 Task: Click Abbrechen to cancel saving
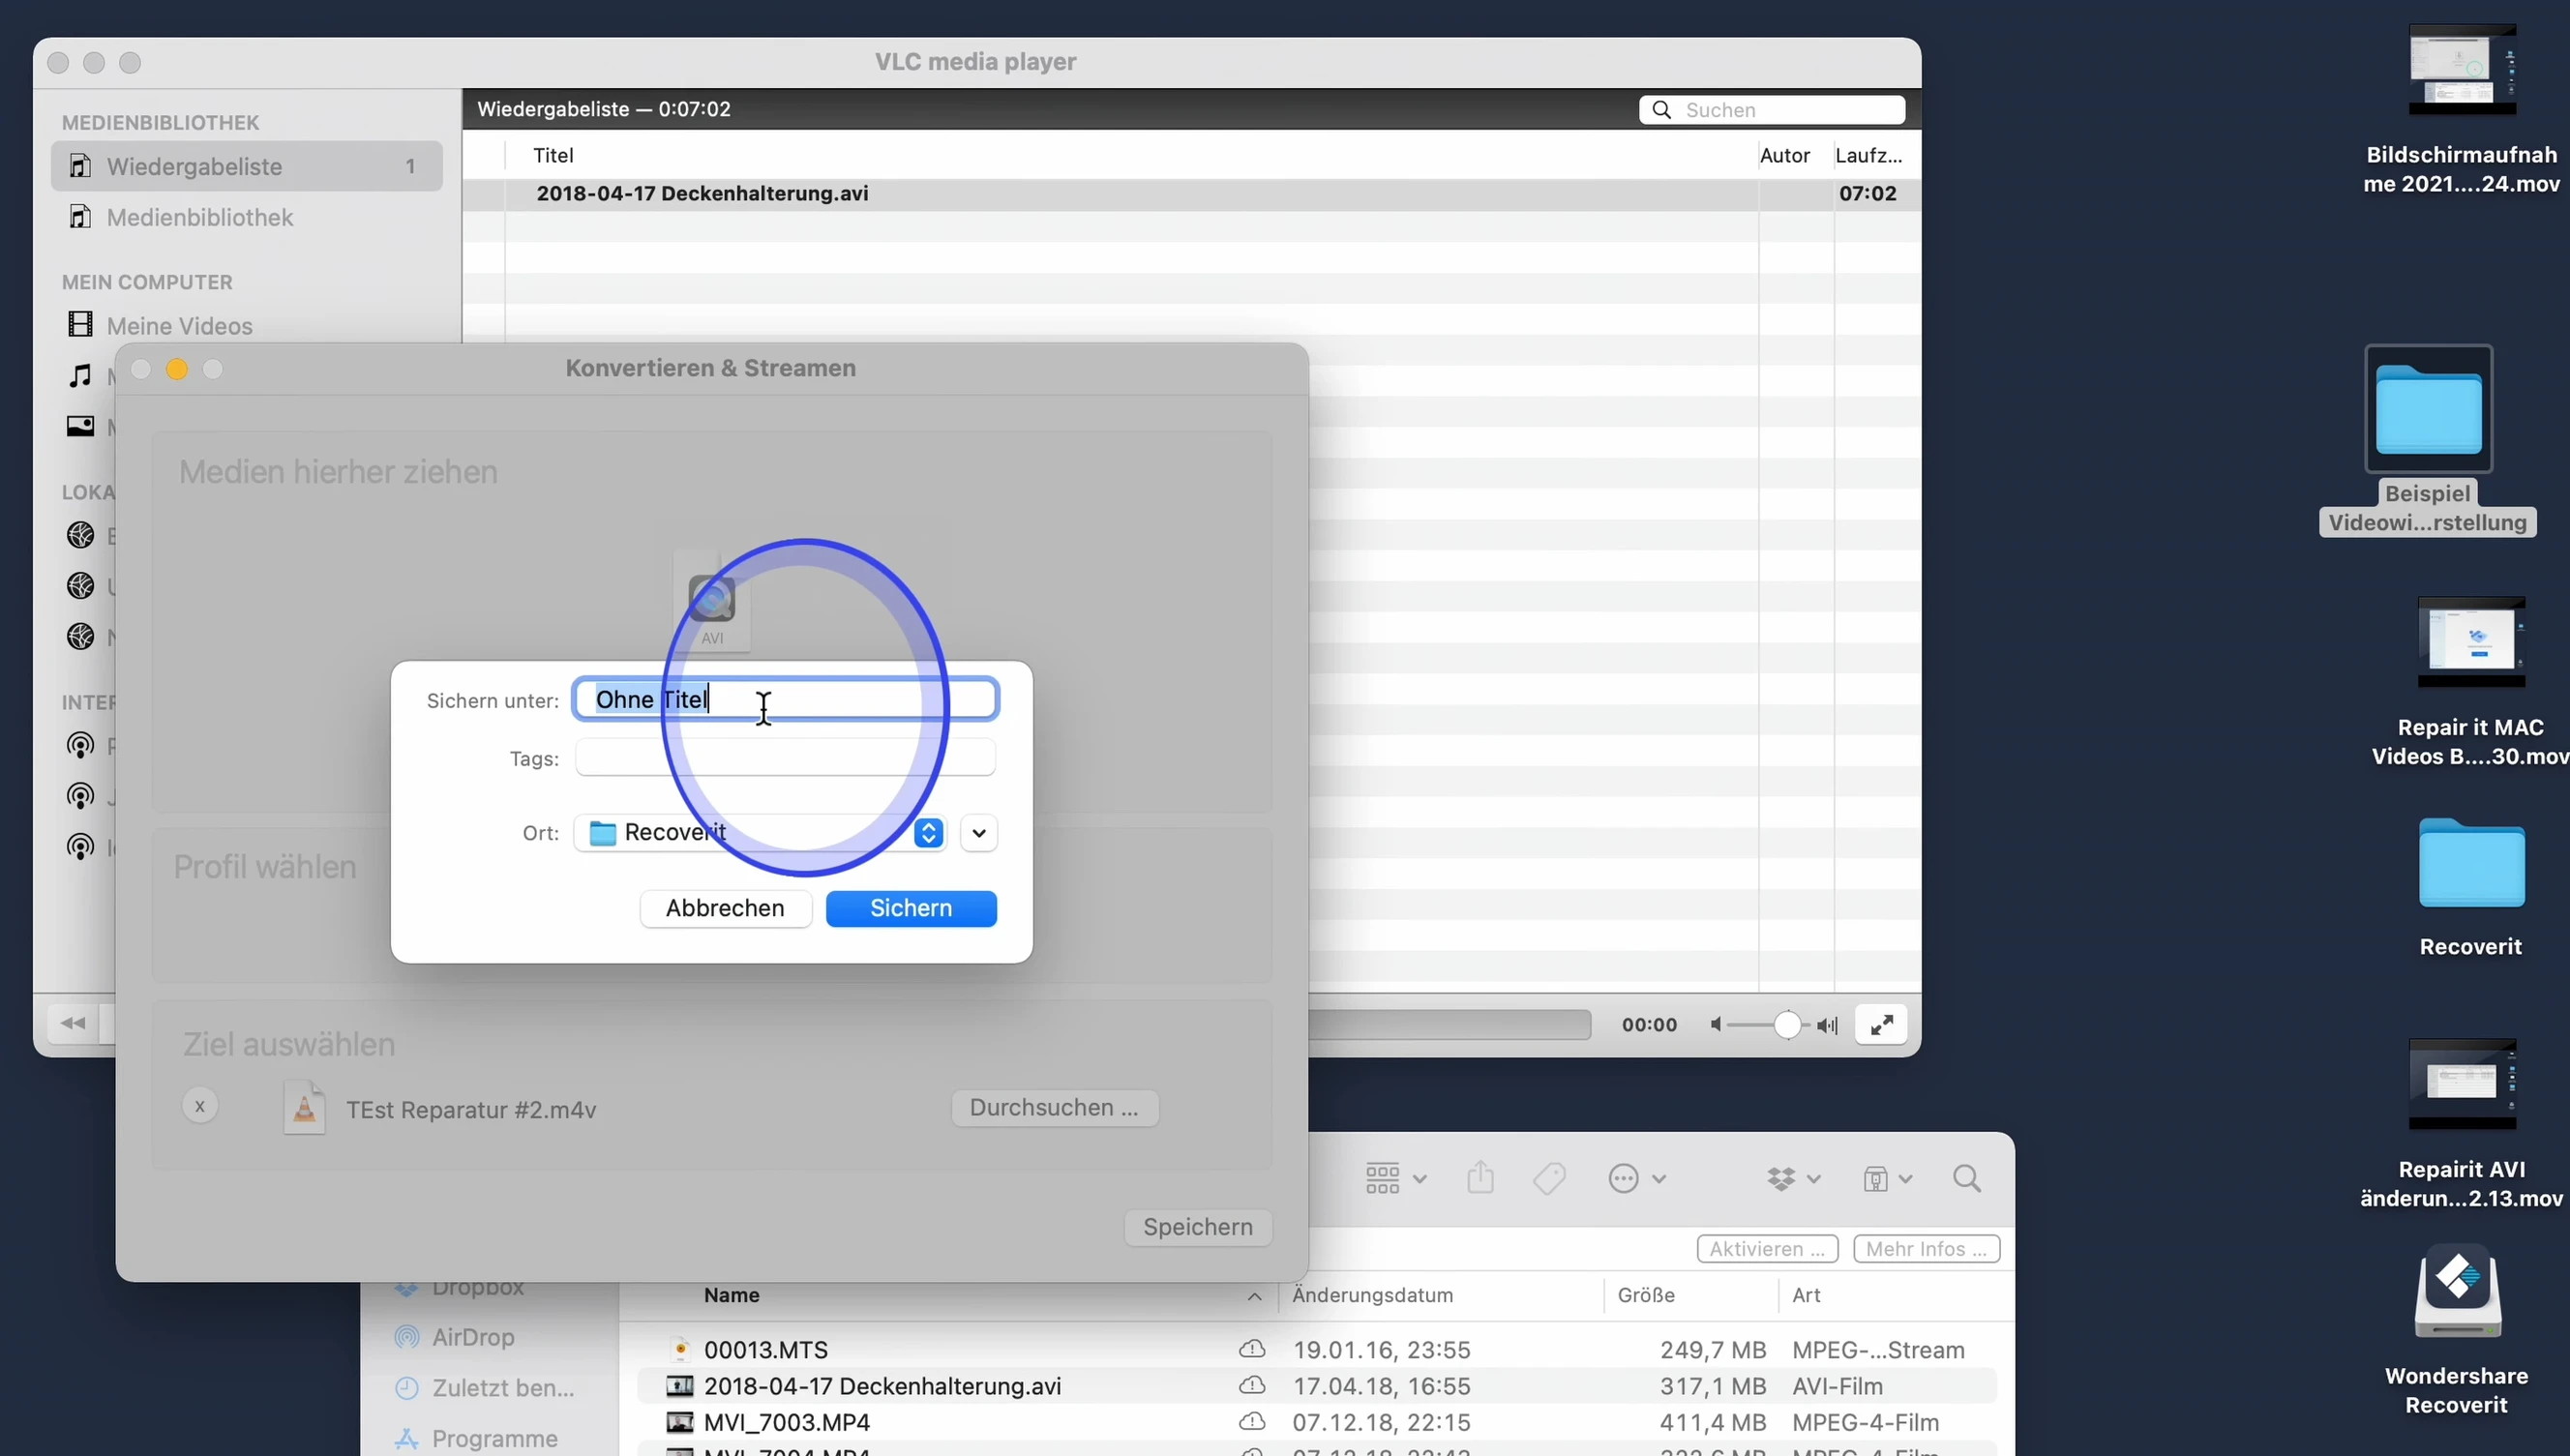point(725,908)
